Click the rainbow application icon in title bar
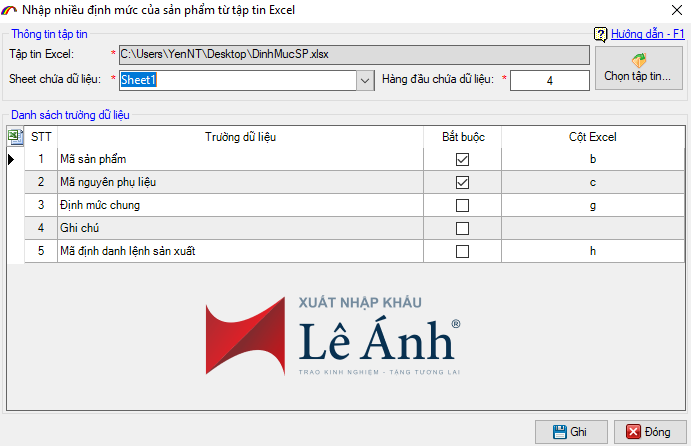 [9, 10]
